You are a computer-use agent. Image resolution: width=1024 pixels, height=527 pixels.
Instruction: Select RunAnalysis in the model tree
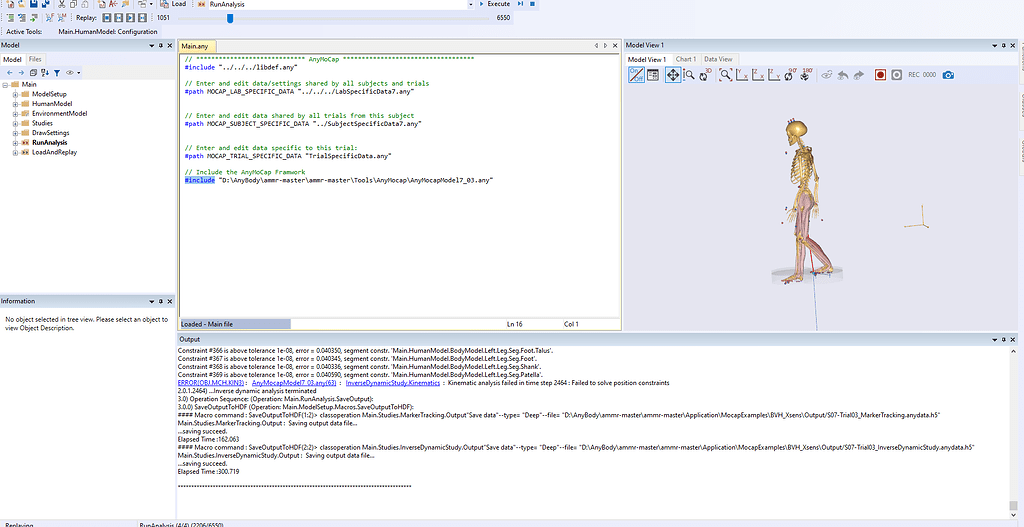pyautogui.click(x=49, y=142)
